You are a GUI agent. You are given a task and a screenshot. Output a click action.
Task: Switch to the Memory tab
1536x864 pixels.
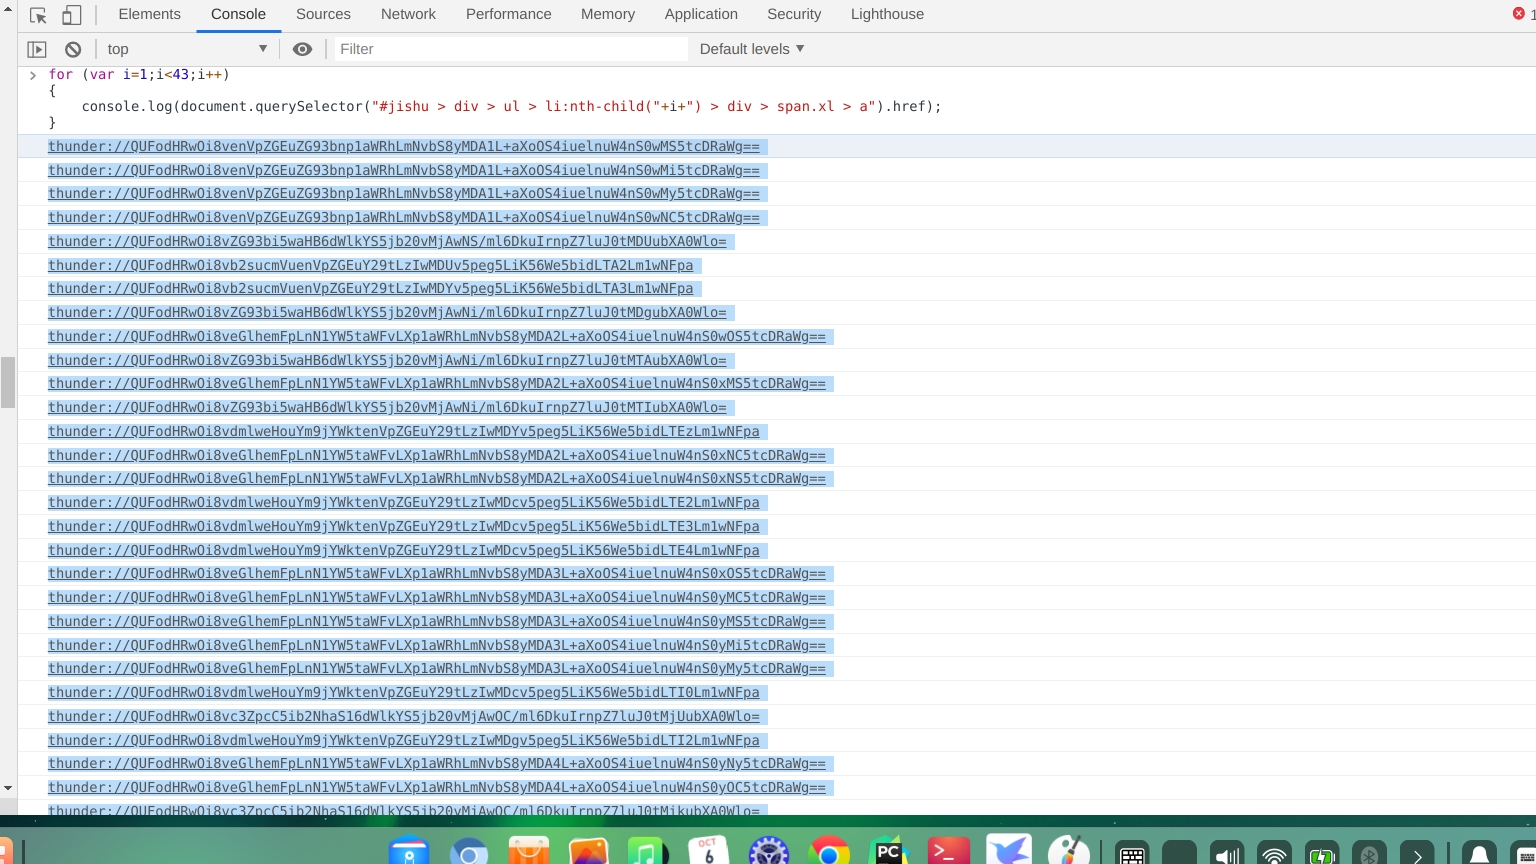tap(607, 14)
